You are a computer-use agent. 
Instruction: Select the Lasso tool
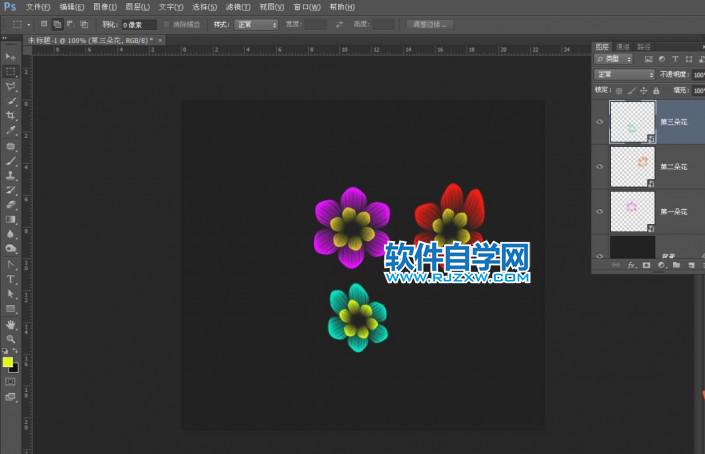click(x=10, y=86)
